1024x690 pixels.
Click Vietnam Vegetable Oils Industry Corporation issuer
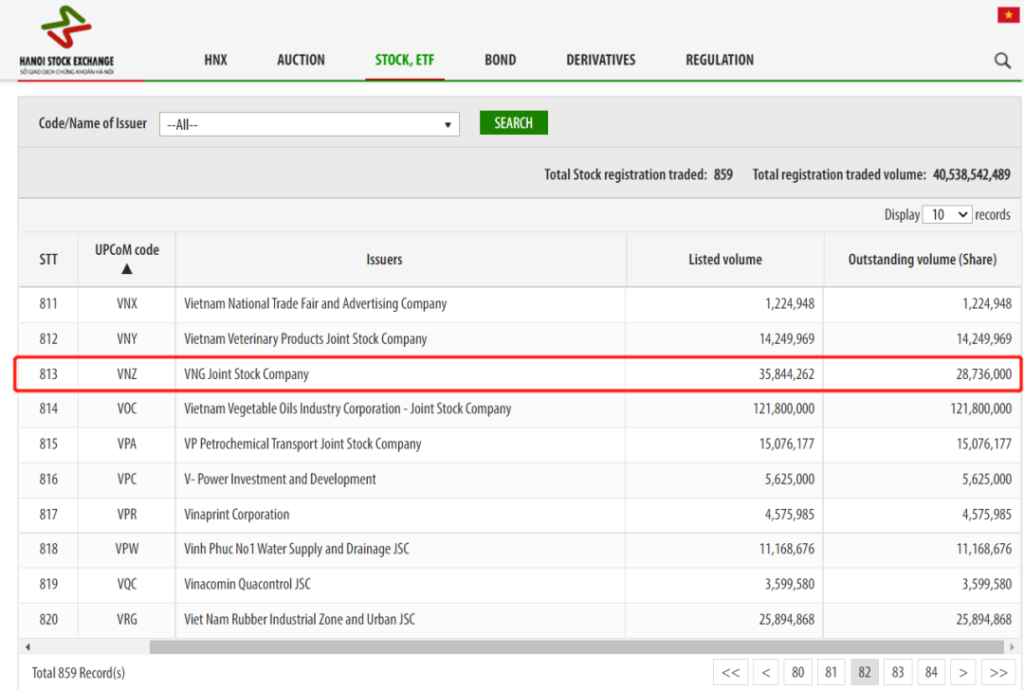pyautogui.click(x=347, y=409)
